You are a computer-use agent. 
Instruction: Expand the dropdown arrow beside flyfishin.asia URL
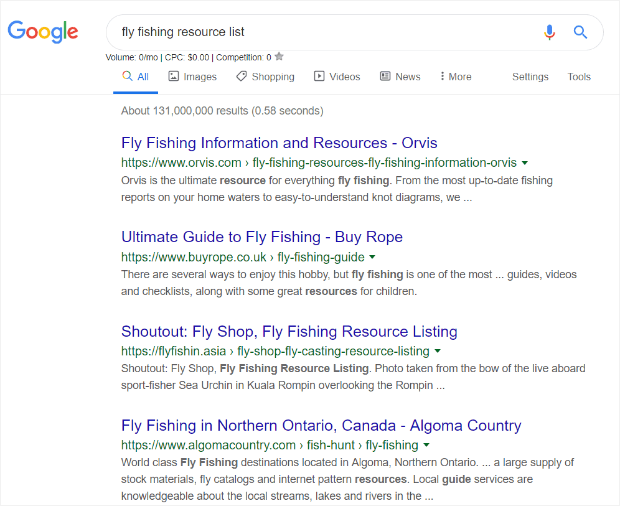tap(437, 351)
